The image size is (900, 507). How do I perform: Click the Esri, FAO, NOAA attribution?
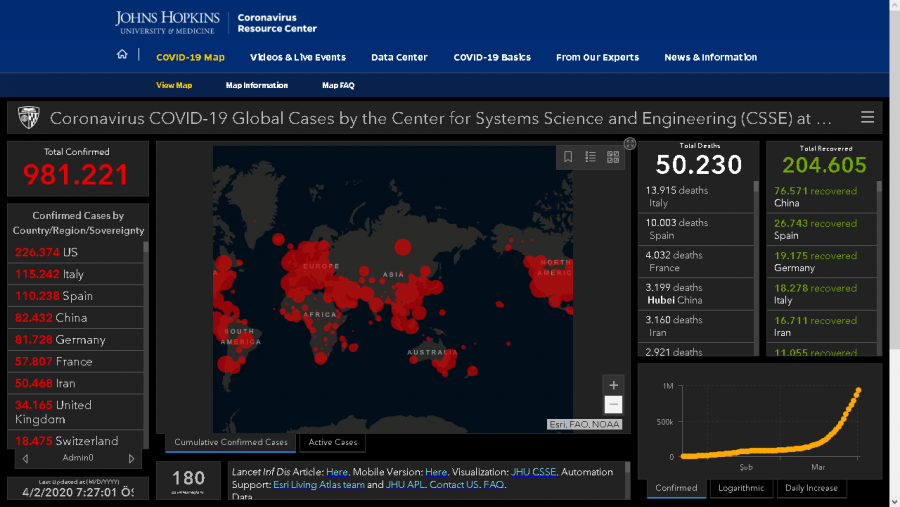[x=584, y=424]
